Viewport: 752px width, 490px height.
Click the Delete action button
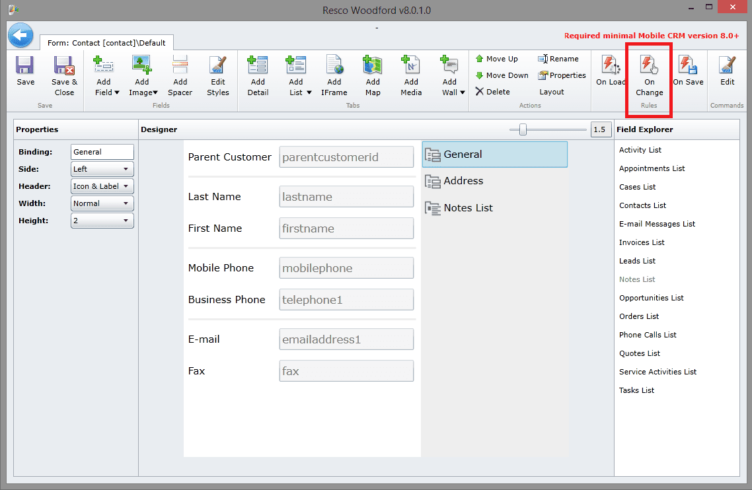494,91
